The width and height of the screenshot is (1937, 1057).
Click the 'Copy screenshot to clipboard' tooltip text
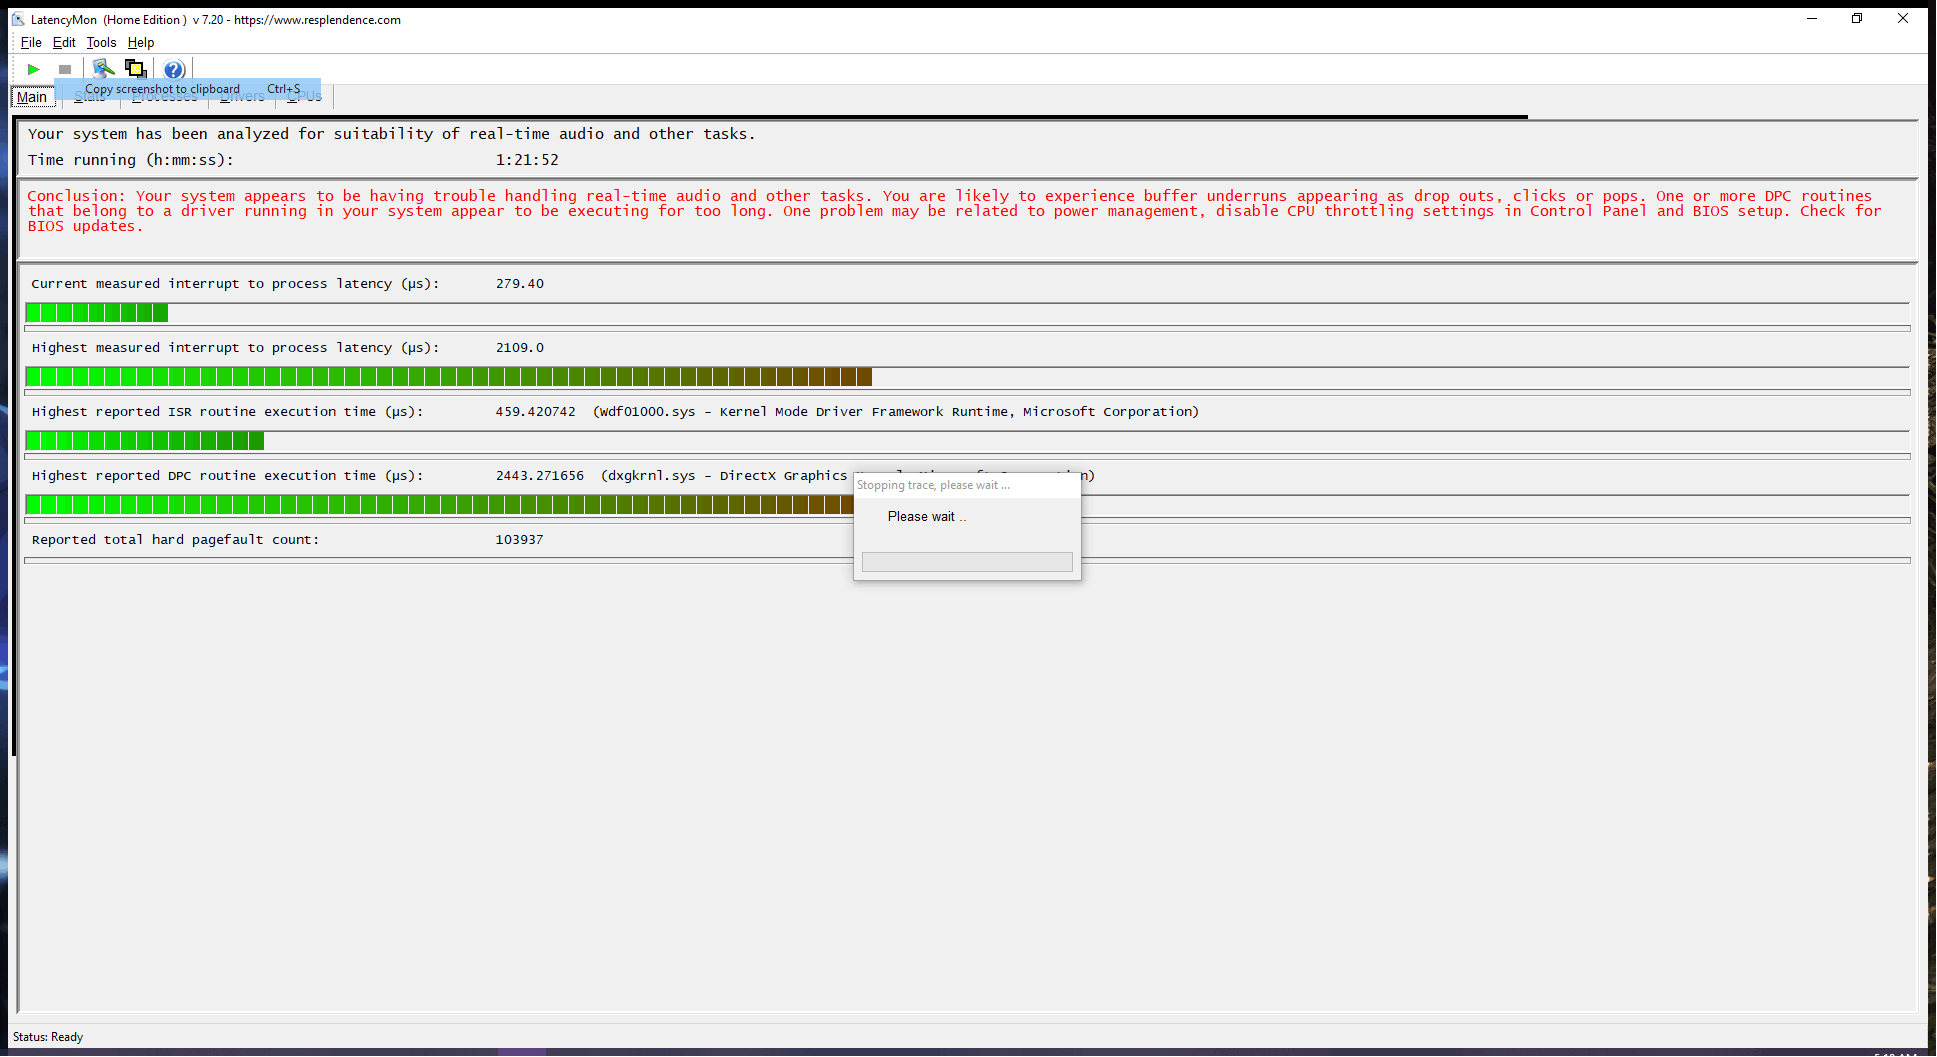coord(162,89)
